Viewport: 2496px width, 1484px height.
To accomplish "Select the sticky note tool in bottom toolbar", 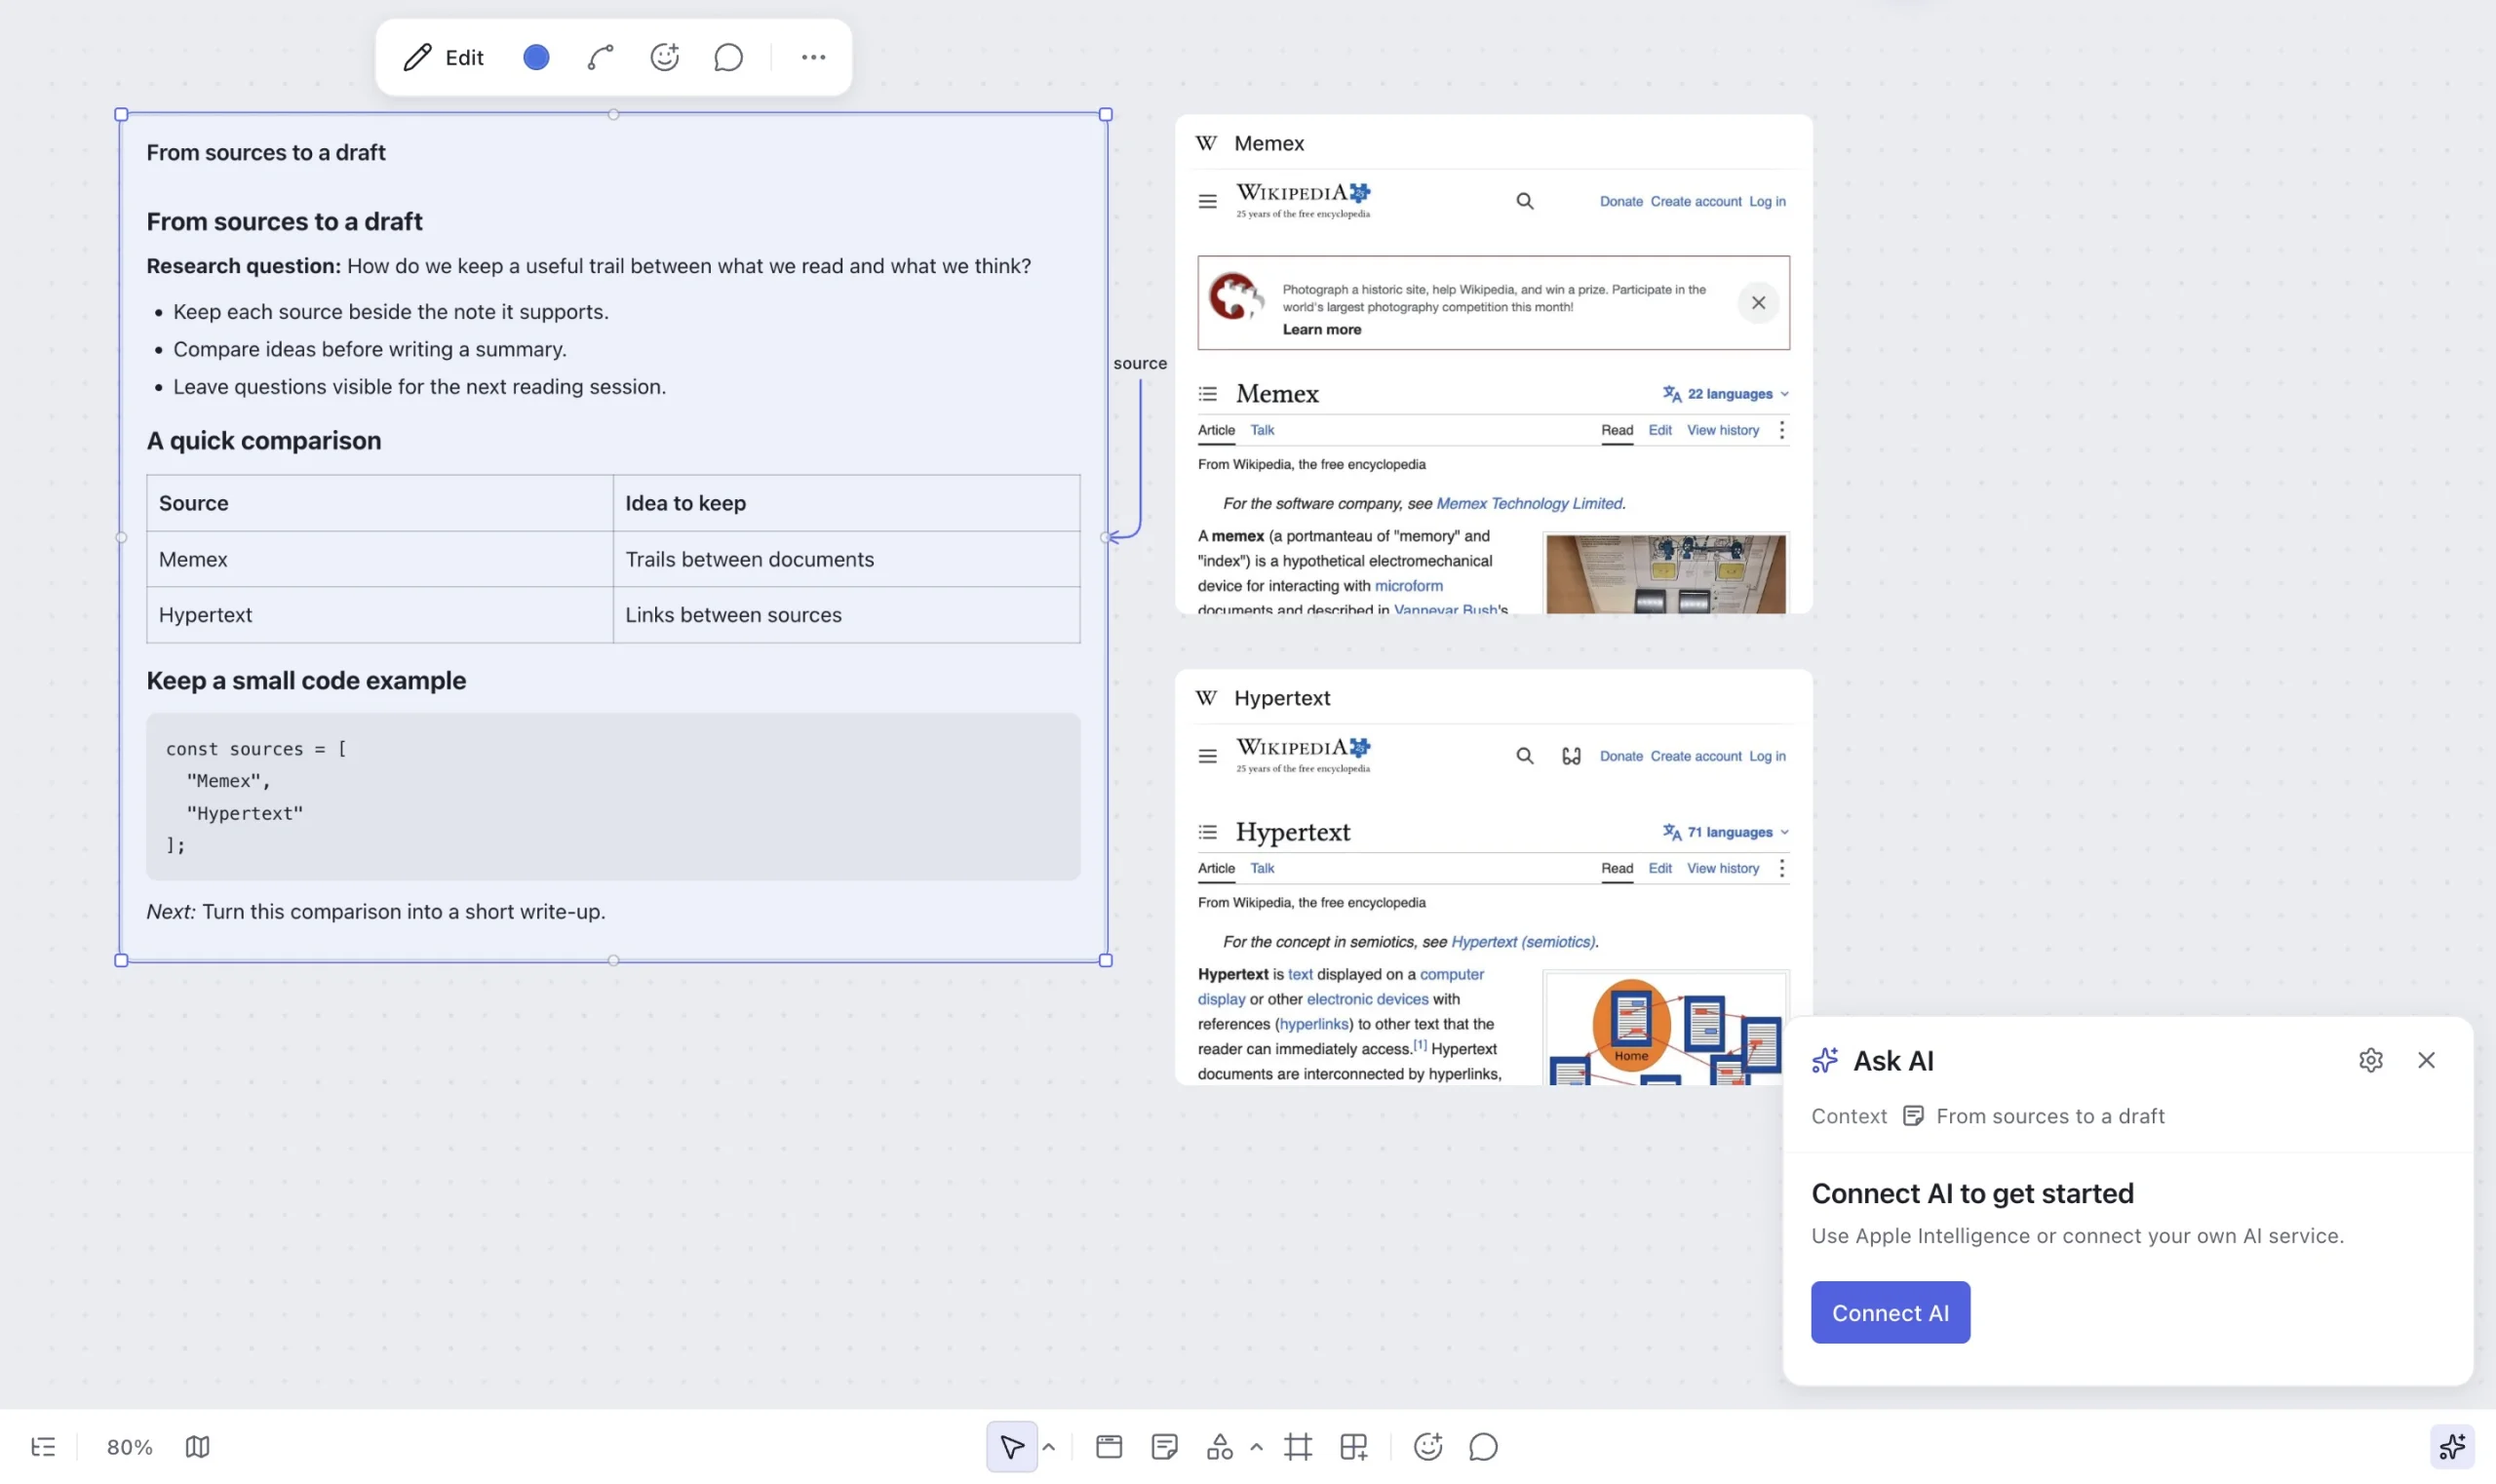I will [x=1164, y=1447].
